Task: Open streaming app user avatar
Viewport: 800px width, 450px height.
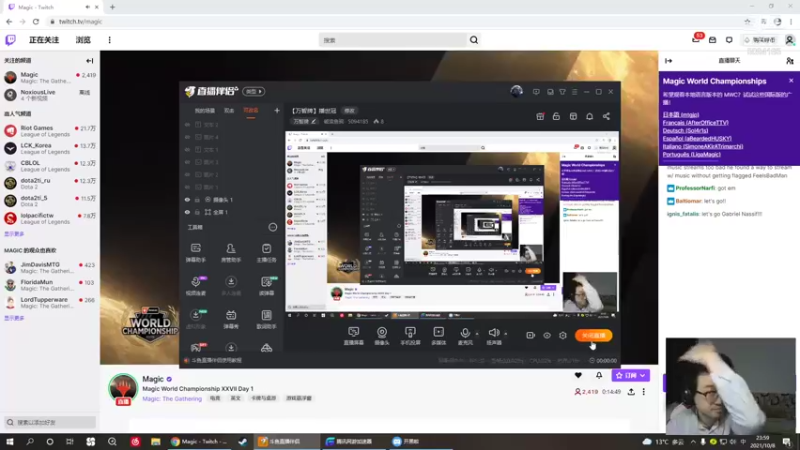Action: tap(516, 91)
